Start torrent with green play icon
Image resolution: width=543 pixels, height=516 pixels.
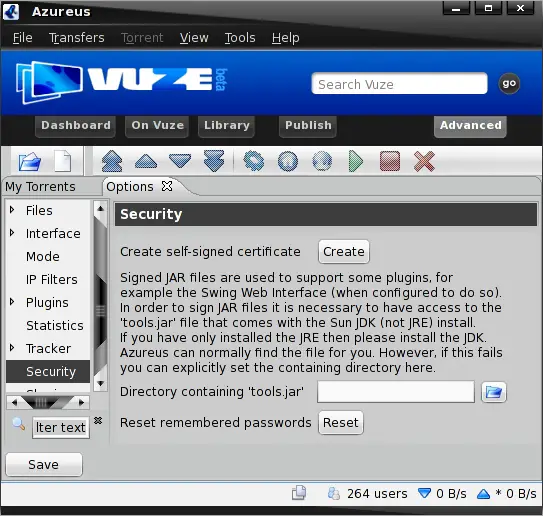[356, 161]
